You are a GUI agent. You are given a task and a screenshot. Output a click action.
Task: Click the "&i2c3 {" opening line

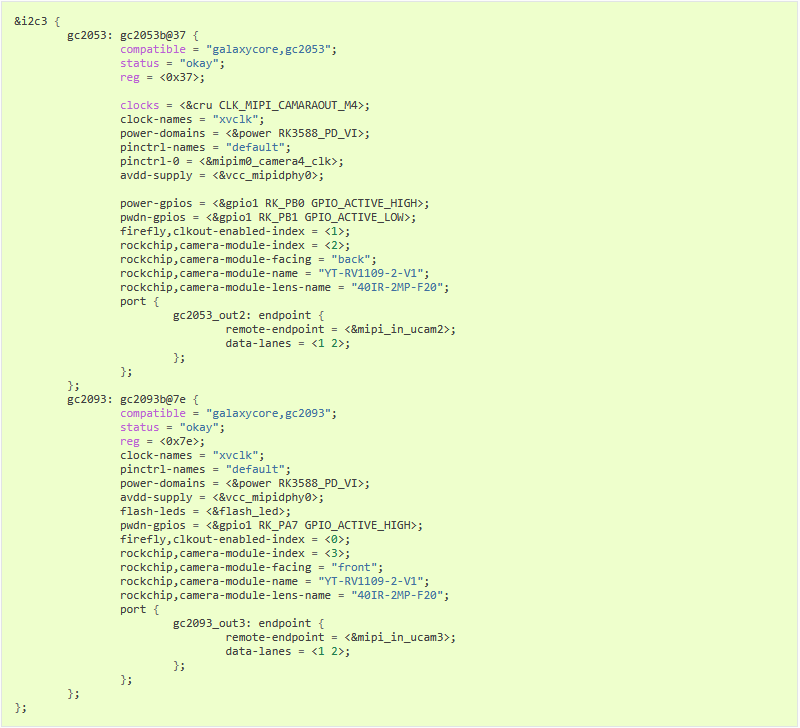pos(37,21)
